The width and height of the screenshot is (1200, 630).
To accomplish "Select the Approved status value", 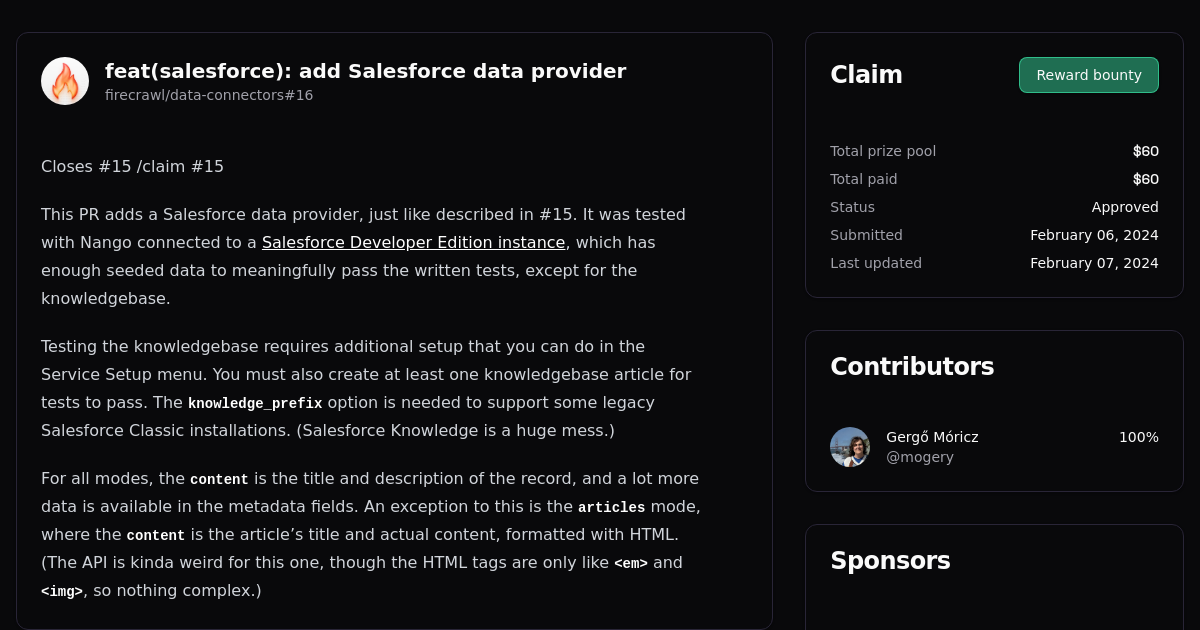I will [1125, 207].
